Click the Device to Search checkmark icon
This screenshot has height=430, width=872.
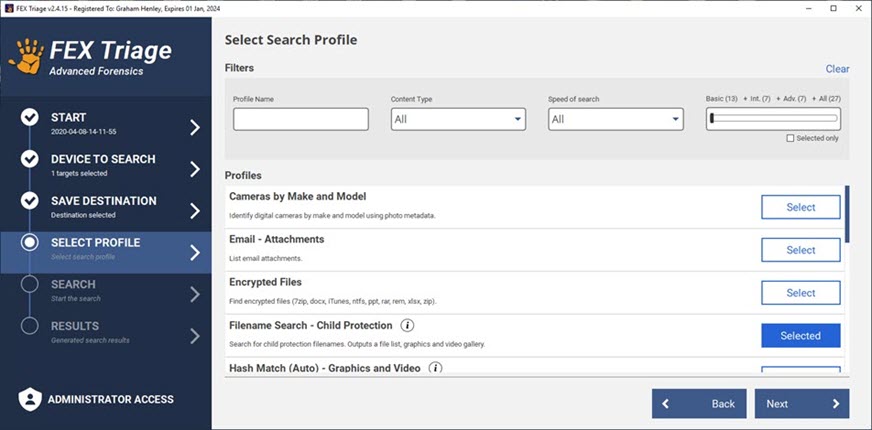pyautogui.click(x=30, y=160)
